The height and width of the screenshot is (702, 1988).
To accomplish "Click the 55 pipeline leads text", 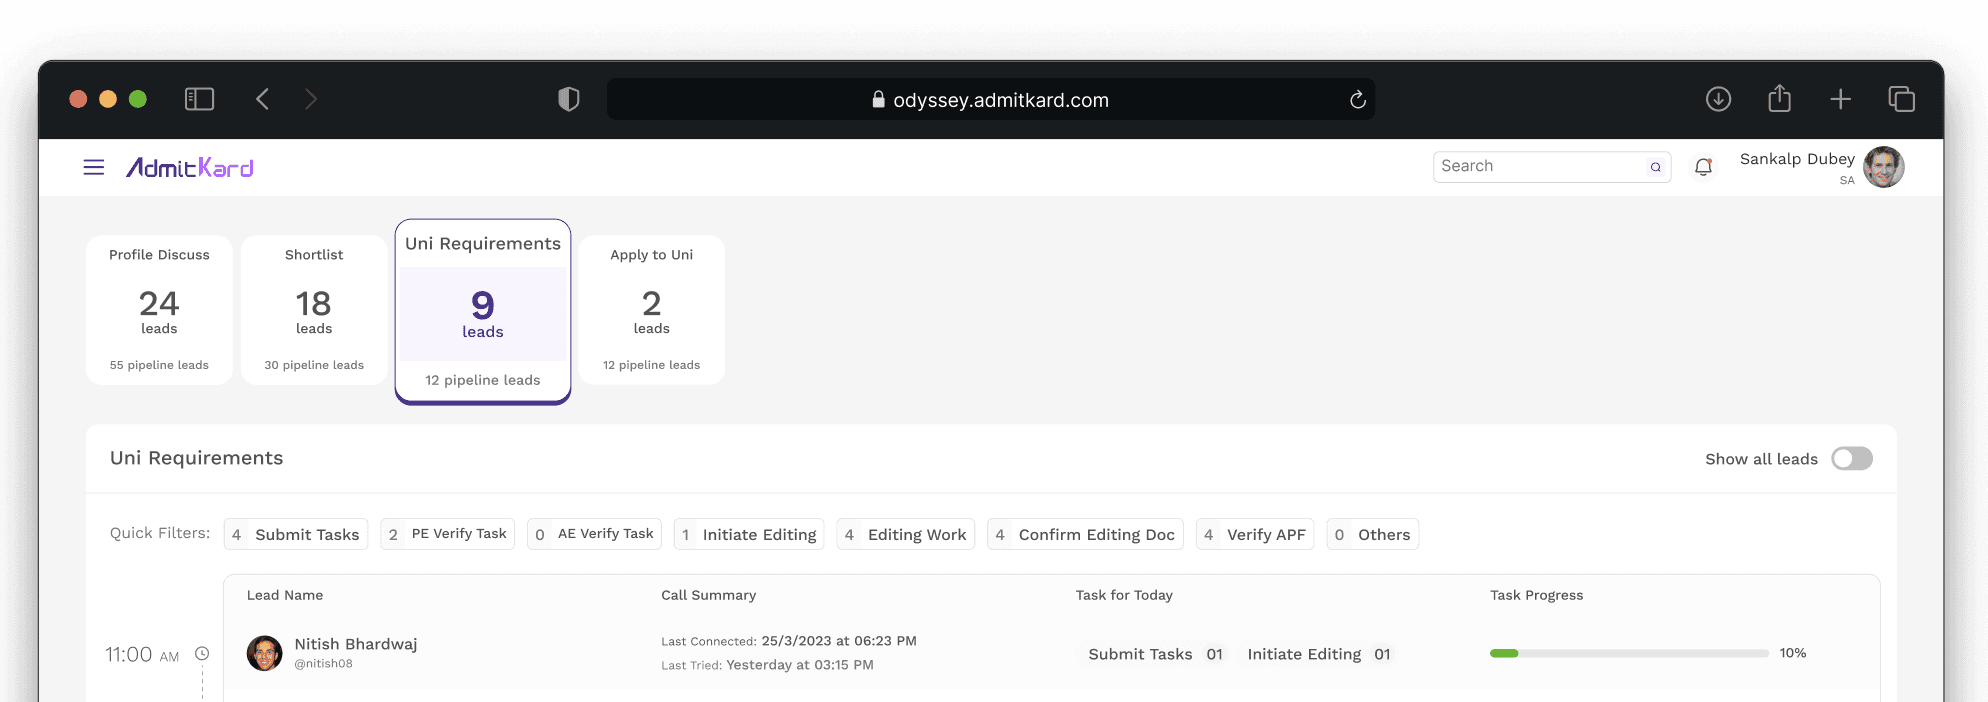I will pos(159,365).
